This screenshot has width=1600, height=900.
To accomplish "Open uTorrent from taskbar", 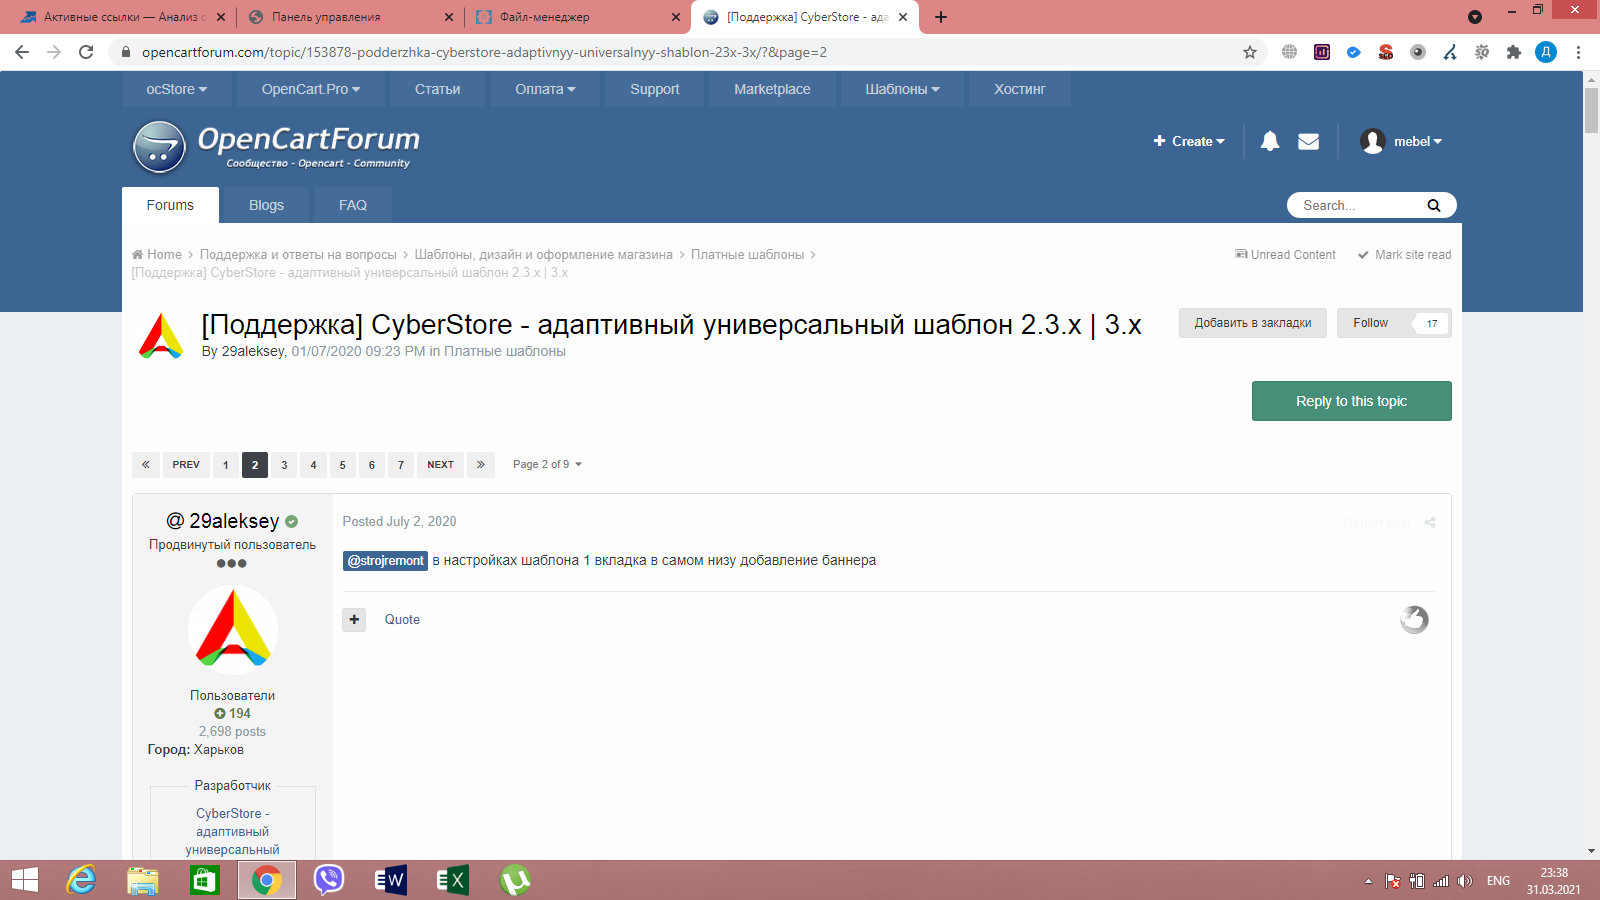I will (x=515, y=880).
